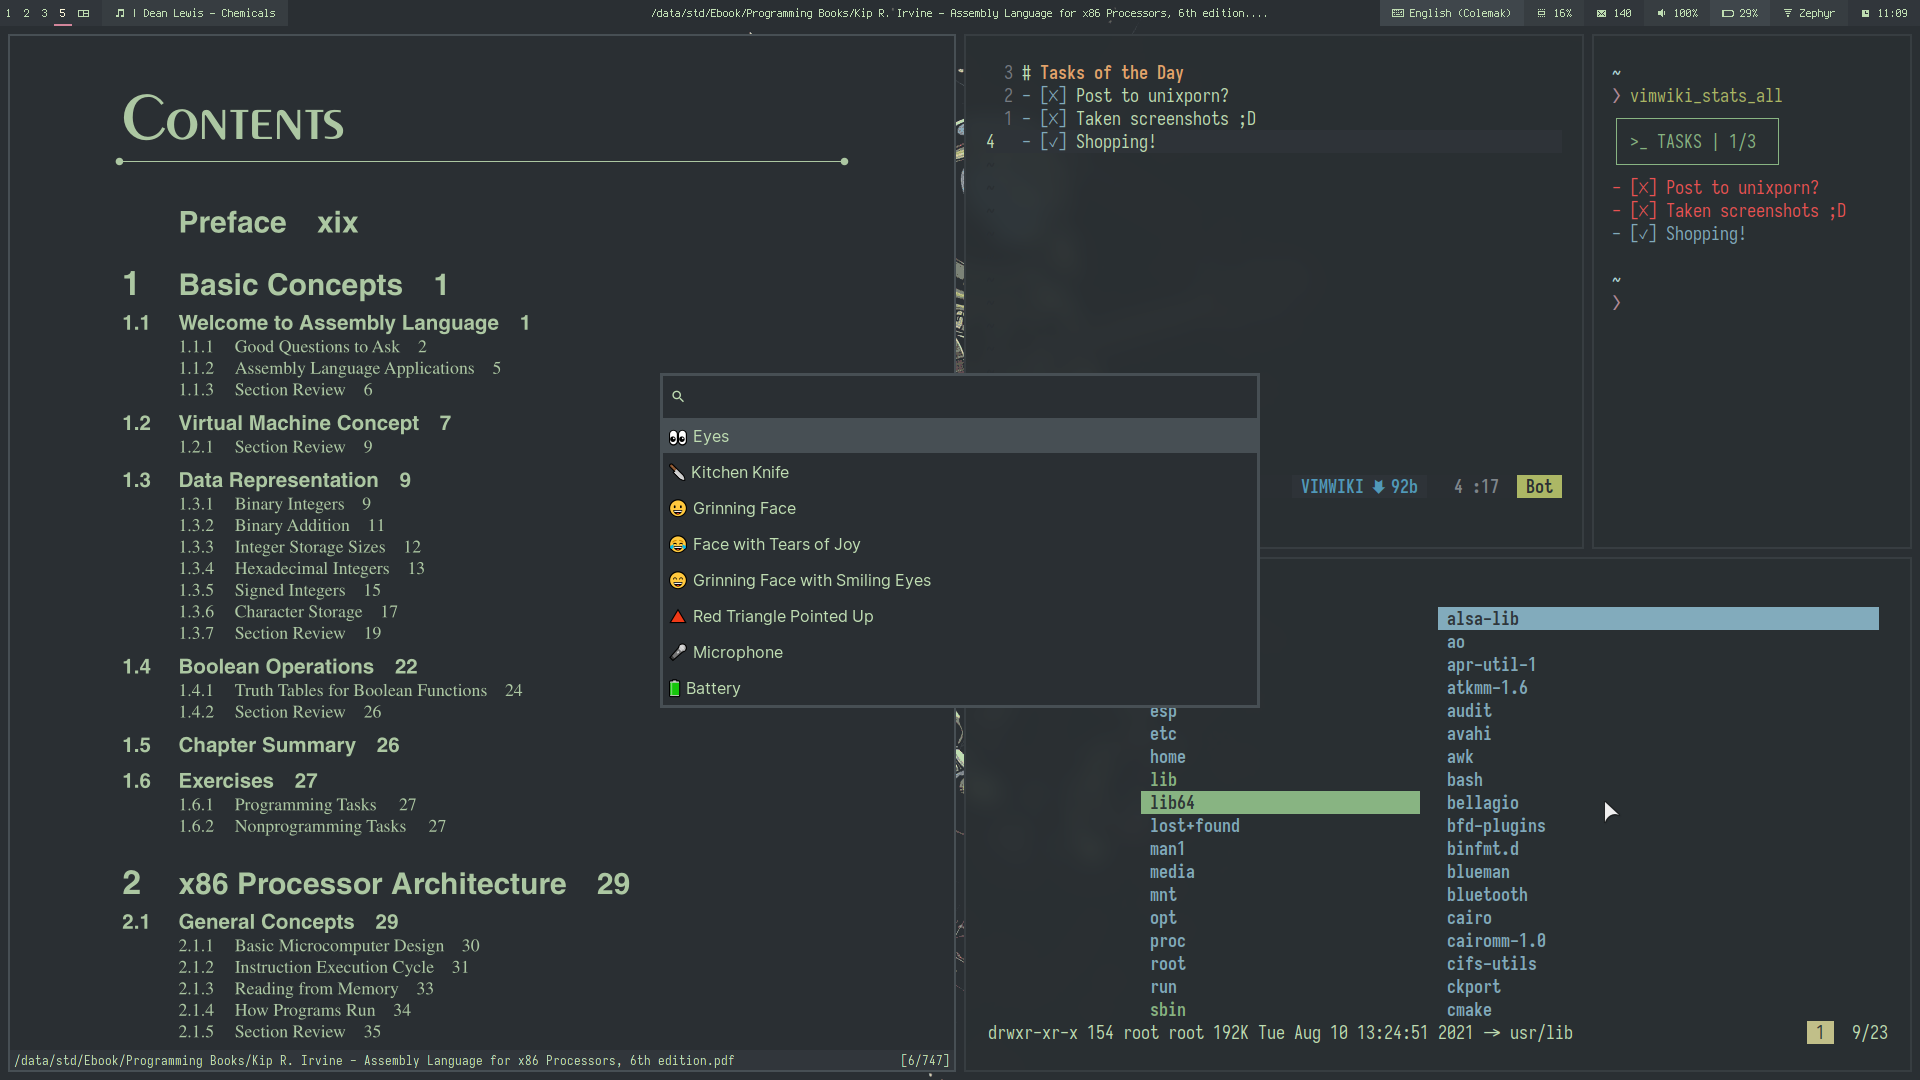The image size is (1920, 1080).
Task: Click the 'TASKS | 1/3' box in the terminal
Action: (x=1697, y=142)
